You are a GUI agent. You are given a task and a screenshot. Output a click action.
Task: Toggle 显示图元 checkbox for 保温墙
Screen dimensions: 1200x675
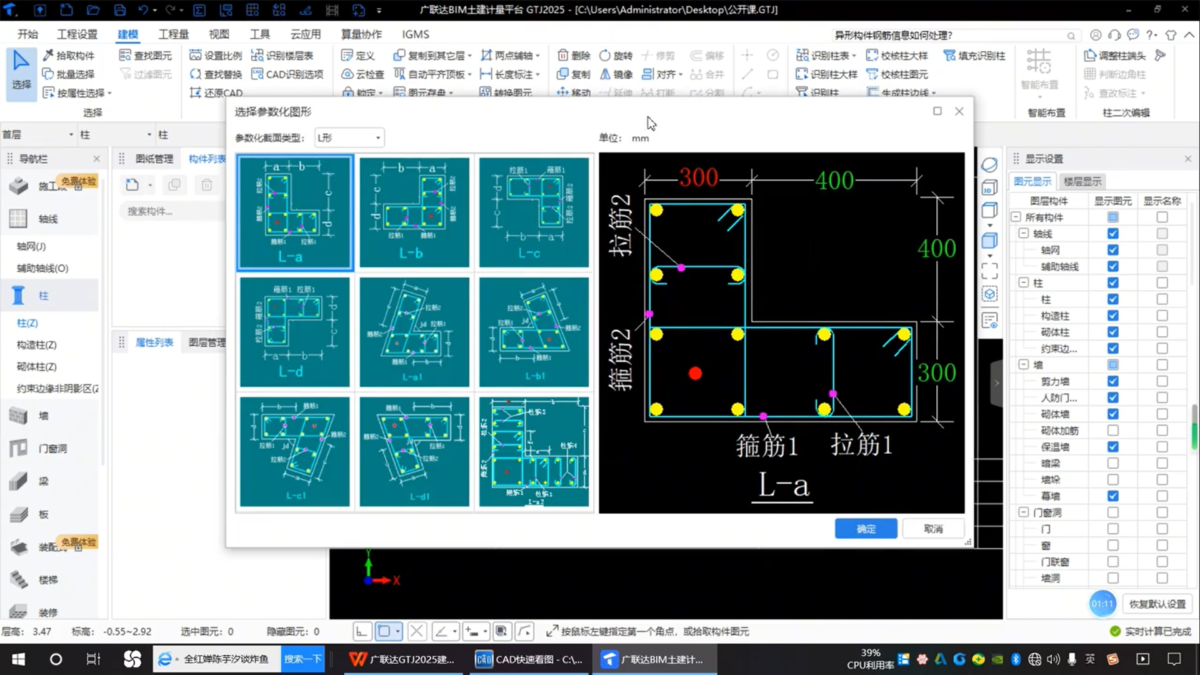pyautogui.click(x=1113, y=447)
